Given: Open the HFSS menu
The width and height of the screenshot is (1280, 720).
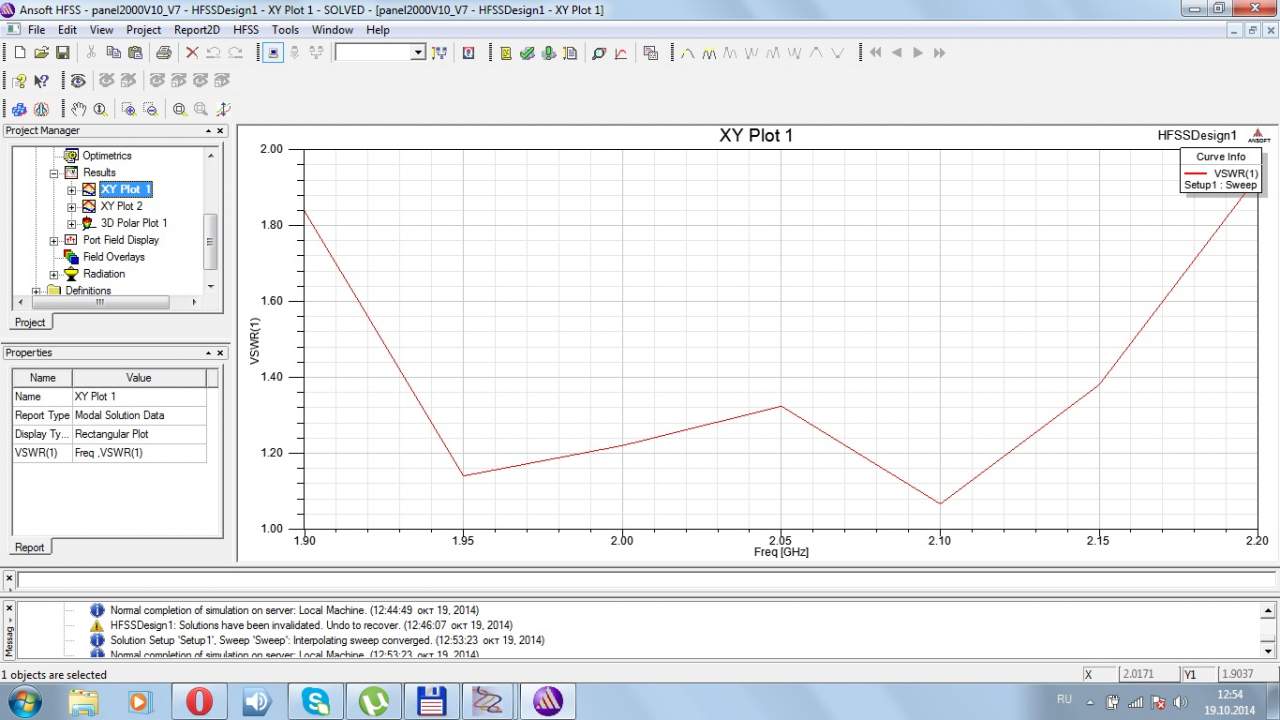Looking at the screenshot, I should 246,30.
